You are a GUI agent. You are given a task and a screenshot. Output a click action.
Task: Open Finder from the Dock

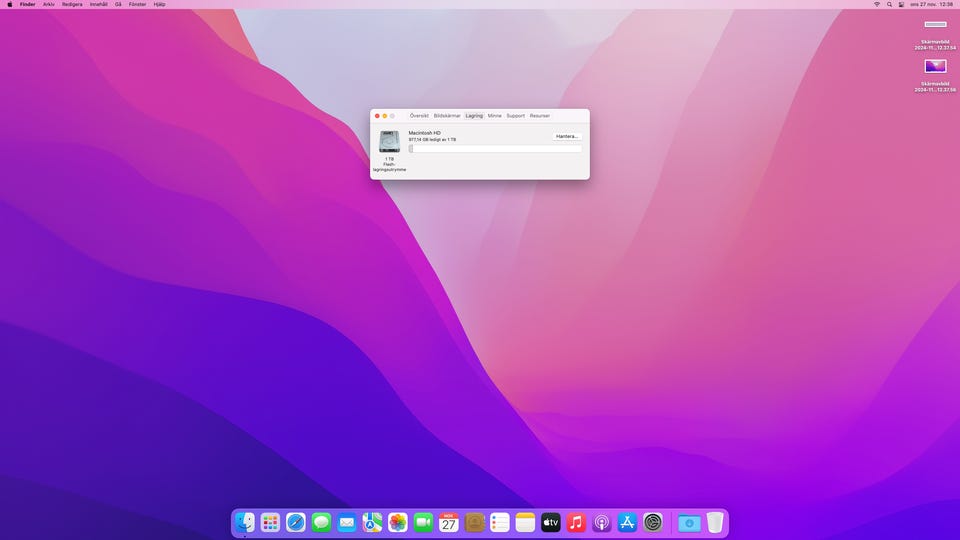245,522
